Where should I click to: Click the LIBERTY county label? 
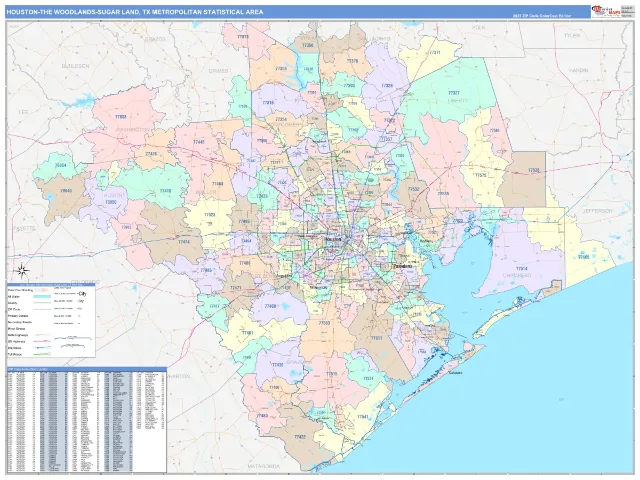click(458, 100)
